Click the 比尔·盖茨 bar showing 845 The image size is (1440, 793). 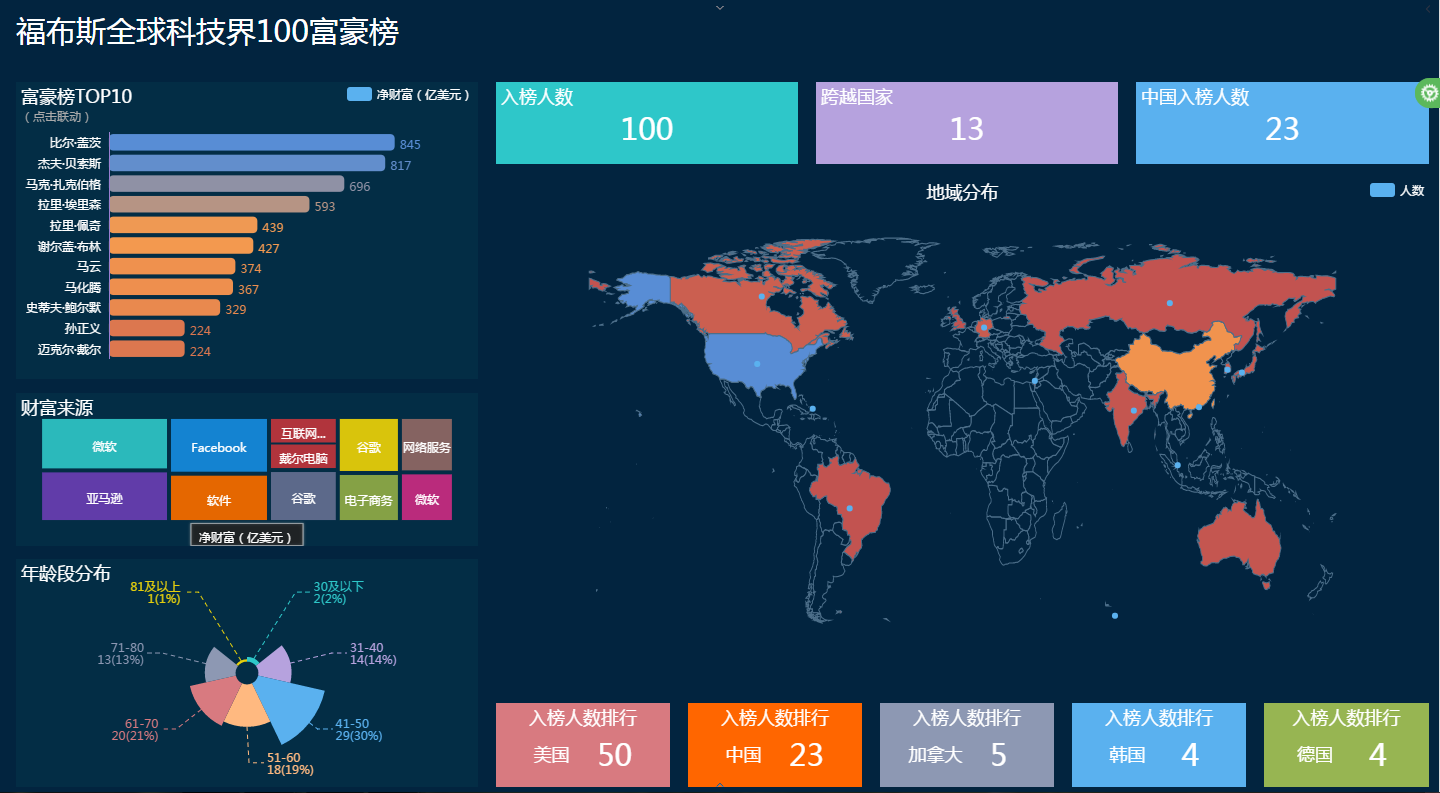tap(252, 143)
